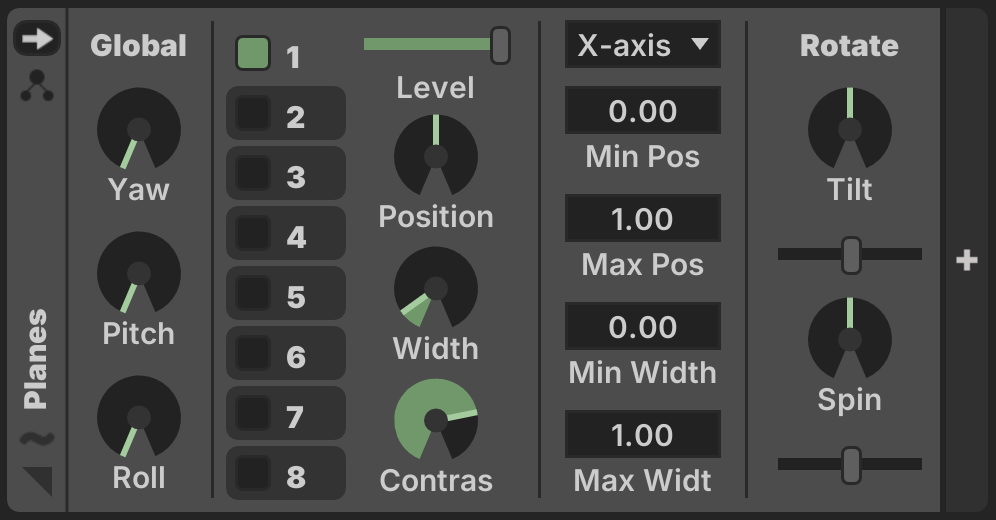Click the slider handle below Tilt

click(851, 255)
